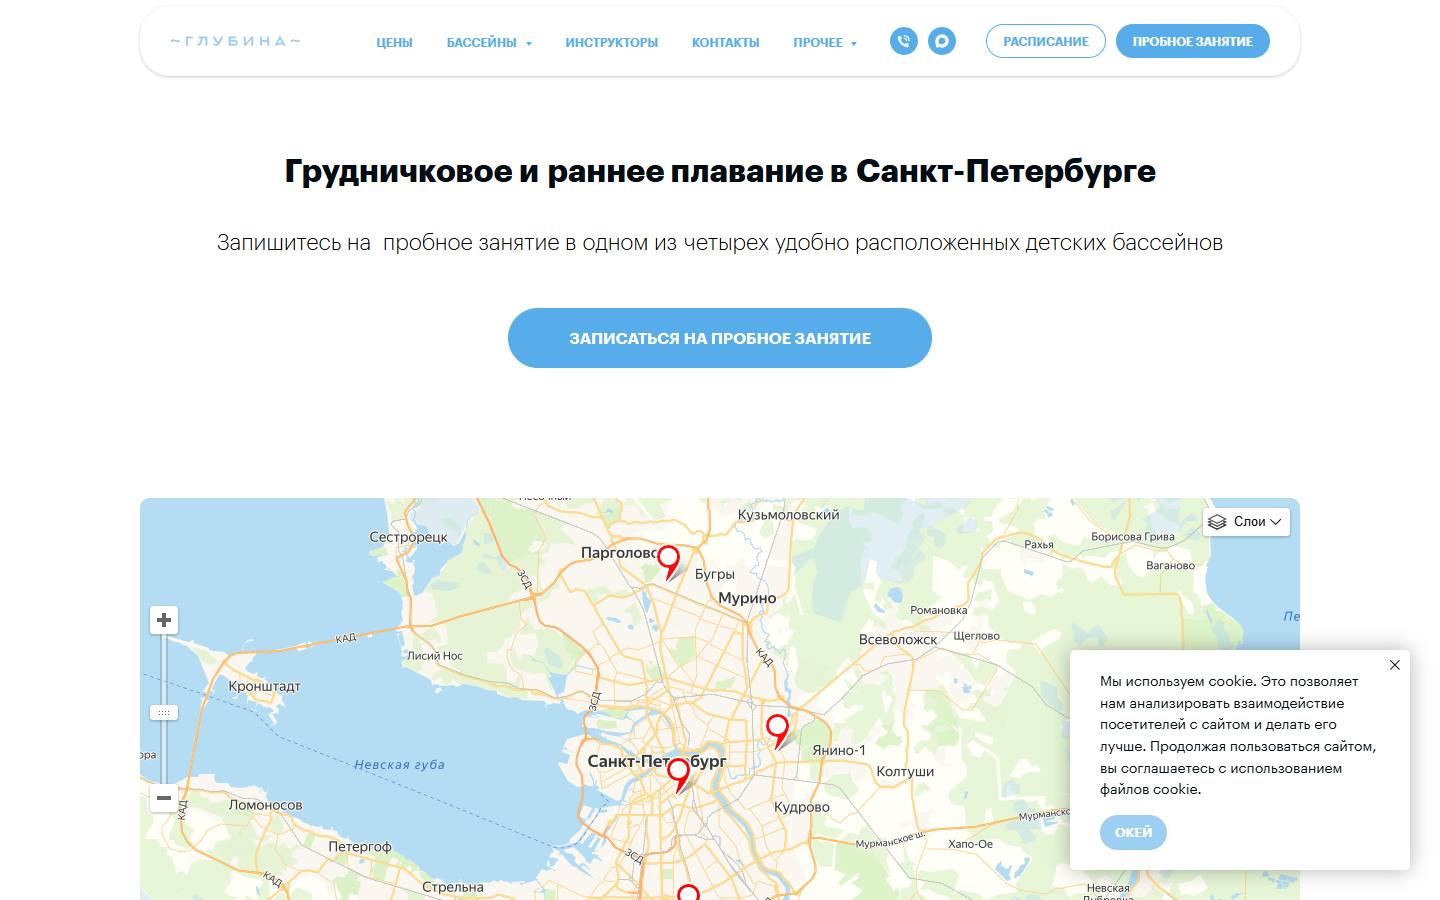Image resolution: width=1440 pixels, height=900 pixels.
Task: Click the Стрельна label on the map
Action: coord(452,887)
